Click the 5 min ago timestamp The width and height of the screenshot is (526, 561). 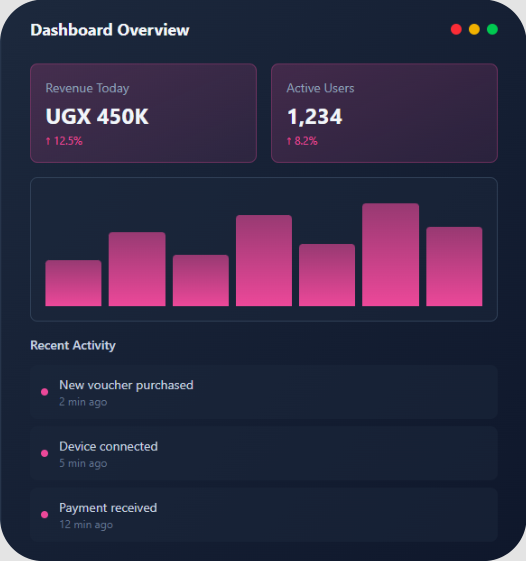pyautogui.click(x=83, y=463)
